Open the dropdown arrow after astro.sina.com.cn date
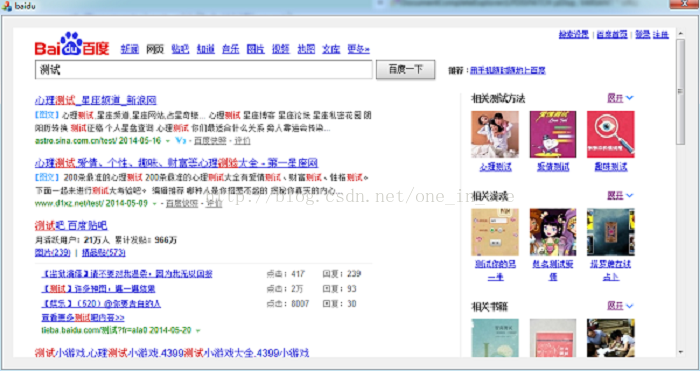Screen dimensions: 700x371 click(x=168, y=141)
